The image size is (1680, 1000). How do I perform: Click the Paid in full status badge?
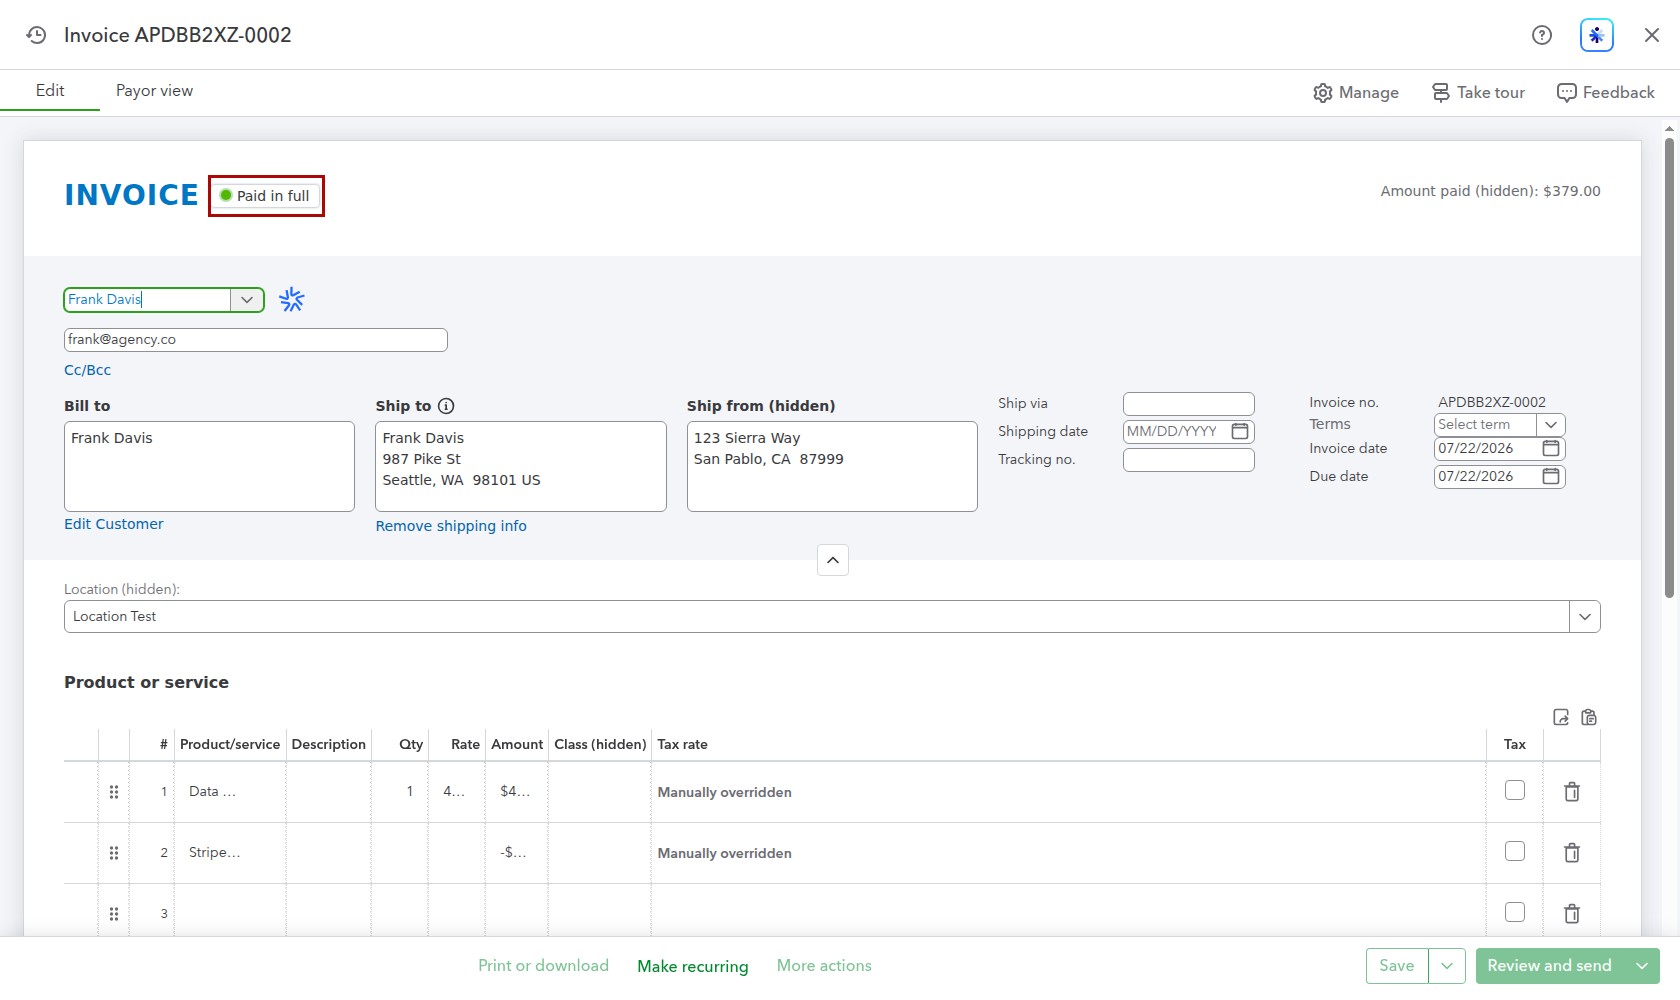coord(266,196)
